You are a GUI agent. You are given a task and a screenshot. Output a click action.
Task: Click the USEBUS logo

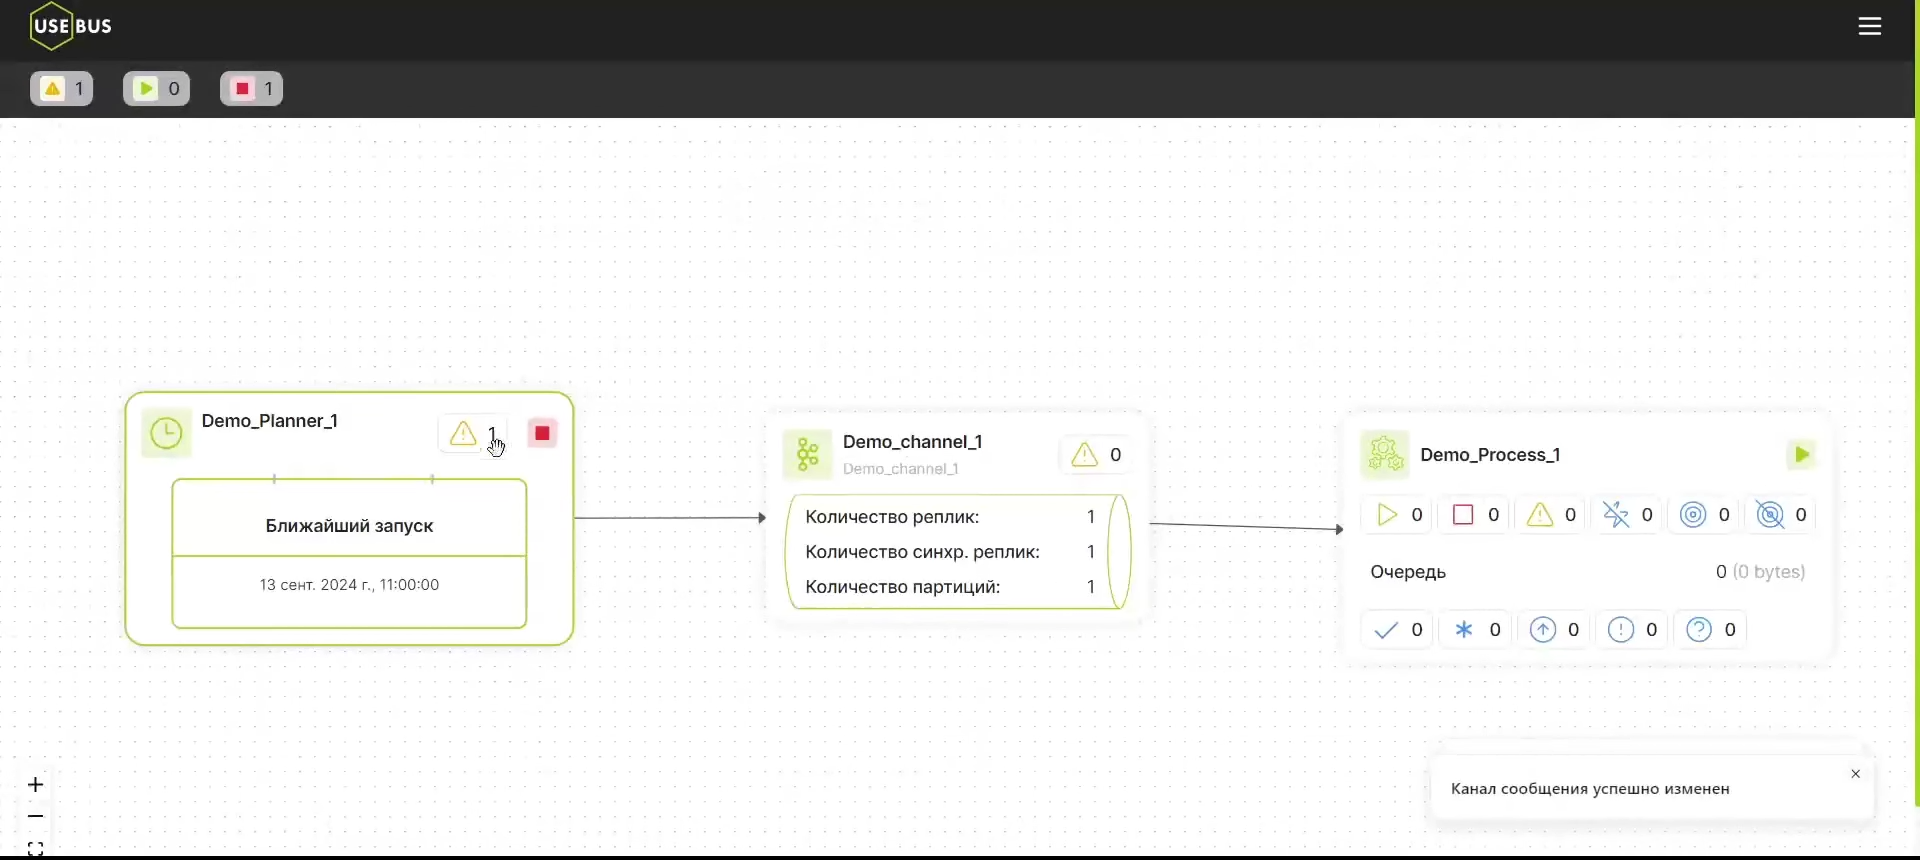coord(71,27)
